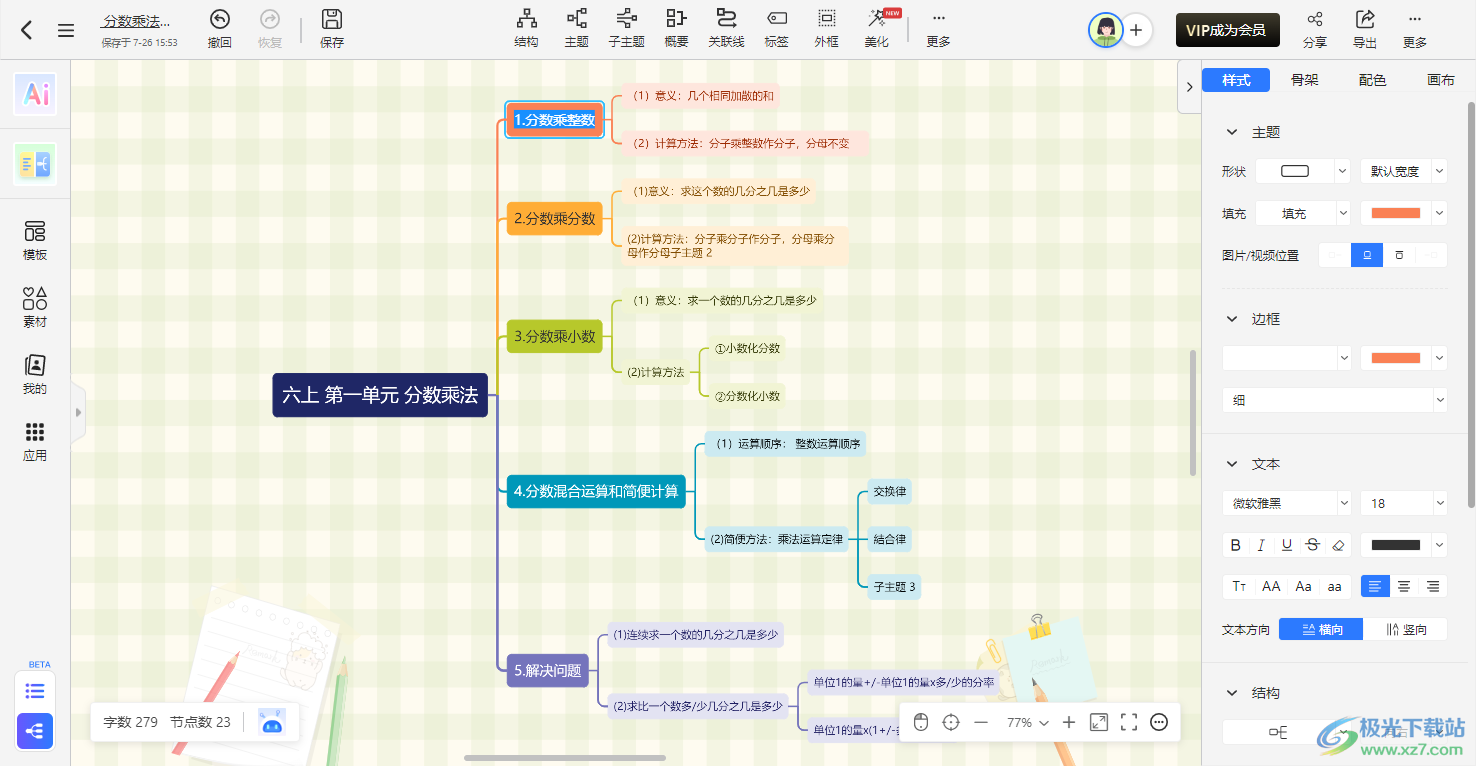The height and width of the screenshot is (766, 1476).
Task: Undo with the 撤回 button
Action: [x=219, y=29]
